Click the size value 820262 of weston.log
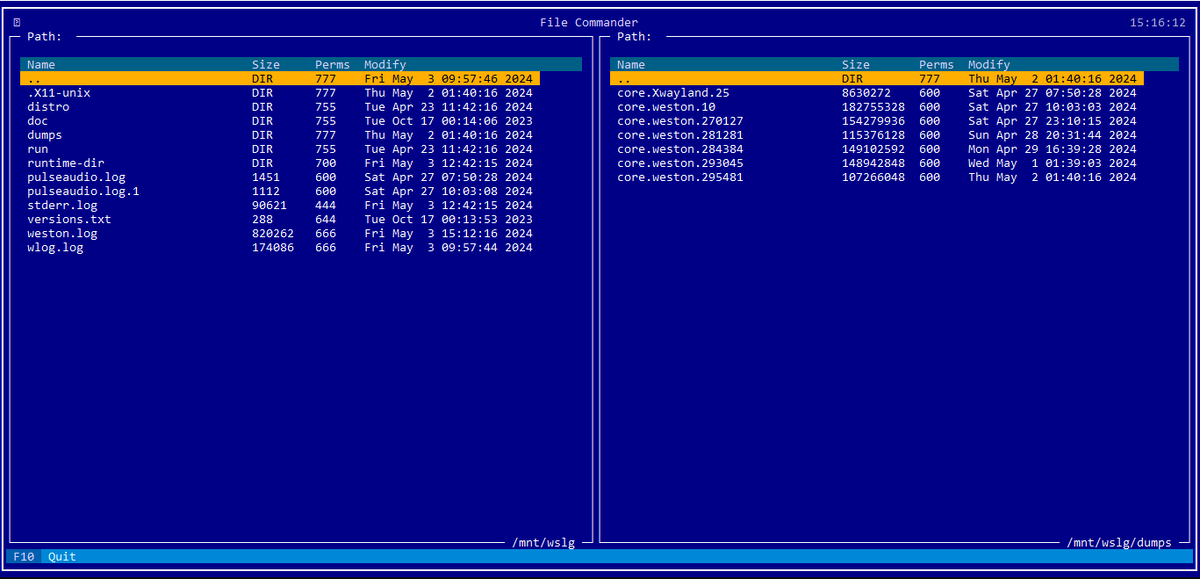1200x579 pixels. pyautogui.click(x=273, y=233)
